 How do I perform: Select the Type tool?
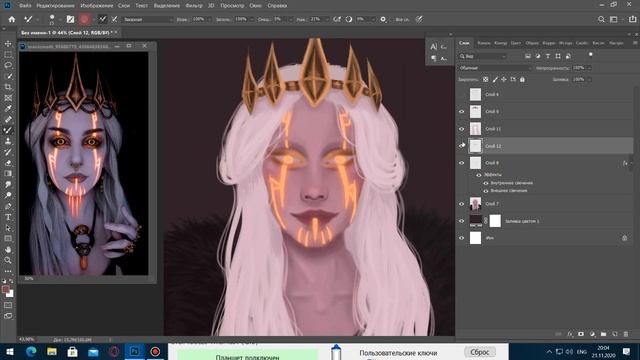click(x=8, y=217)
